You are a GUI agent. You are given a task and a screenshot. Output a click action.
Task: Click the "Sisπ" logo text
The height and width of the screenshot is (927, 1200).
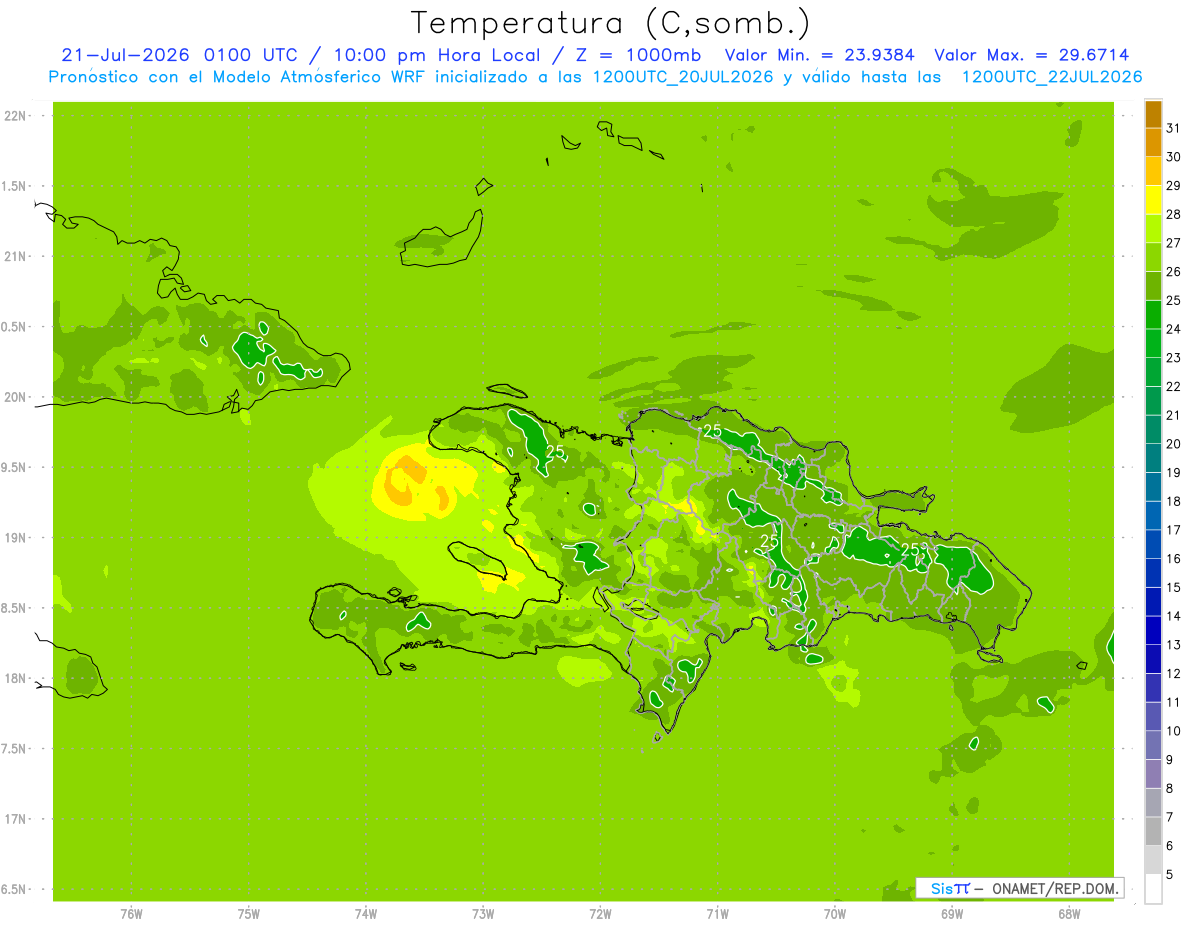point(950,888)
